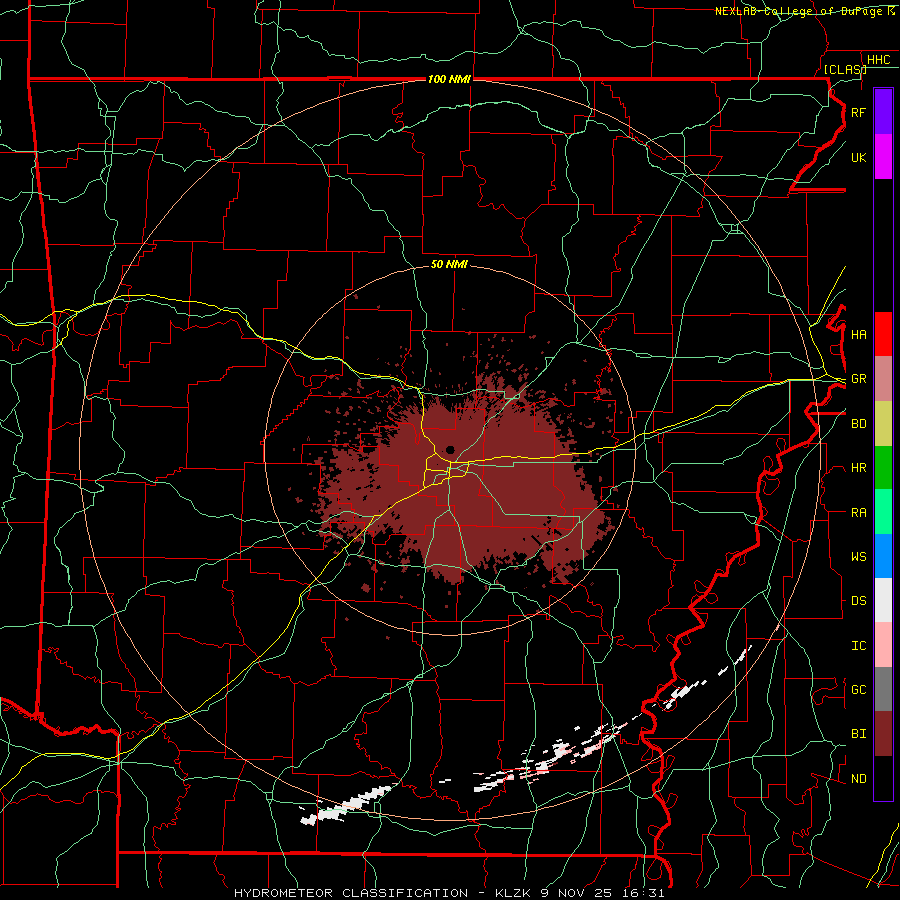The width and height of the screenshot is (900, 900).
Task: Click the IC legend label
Action: tap(858, 646)
